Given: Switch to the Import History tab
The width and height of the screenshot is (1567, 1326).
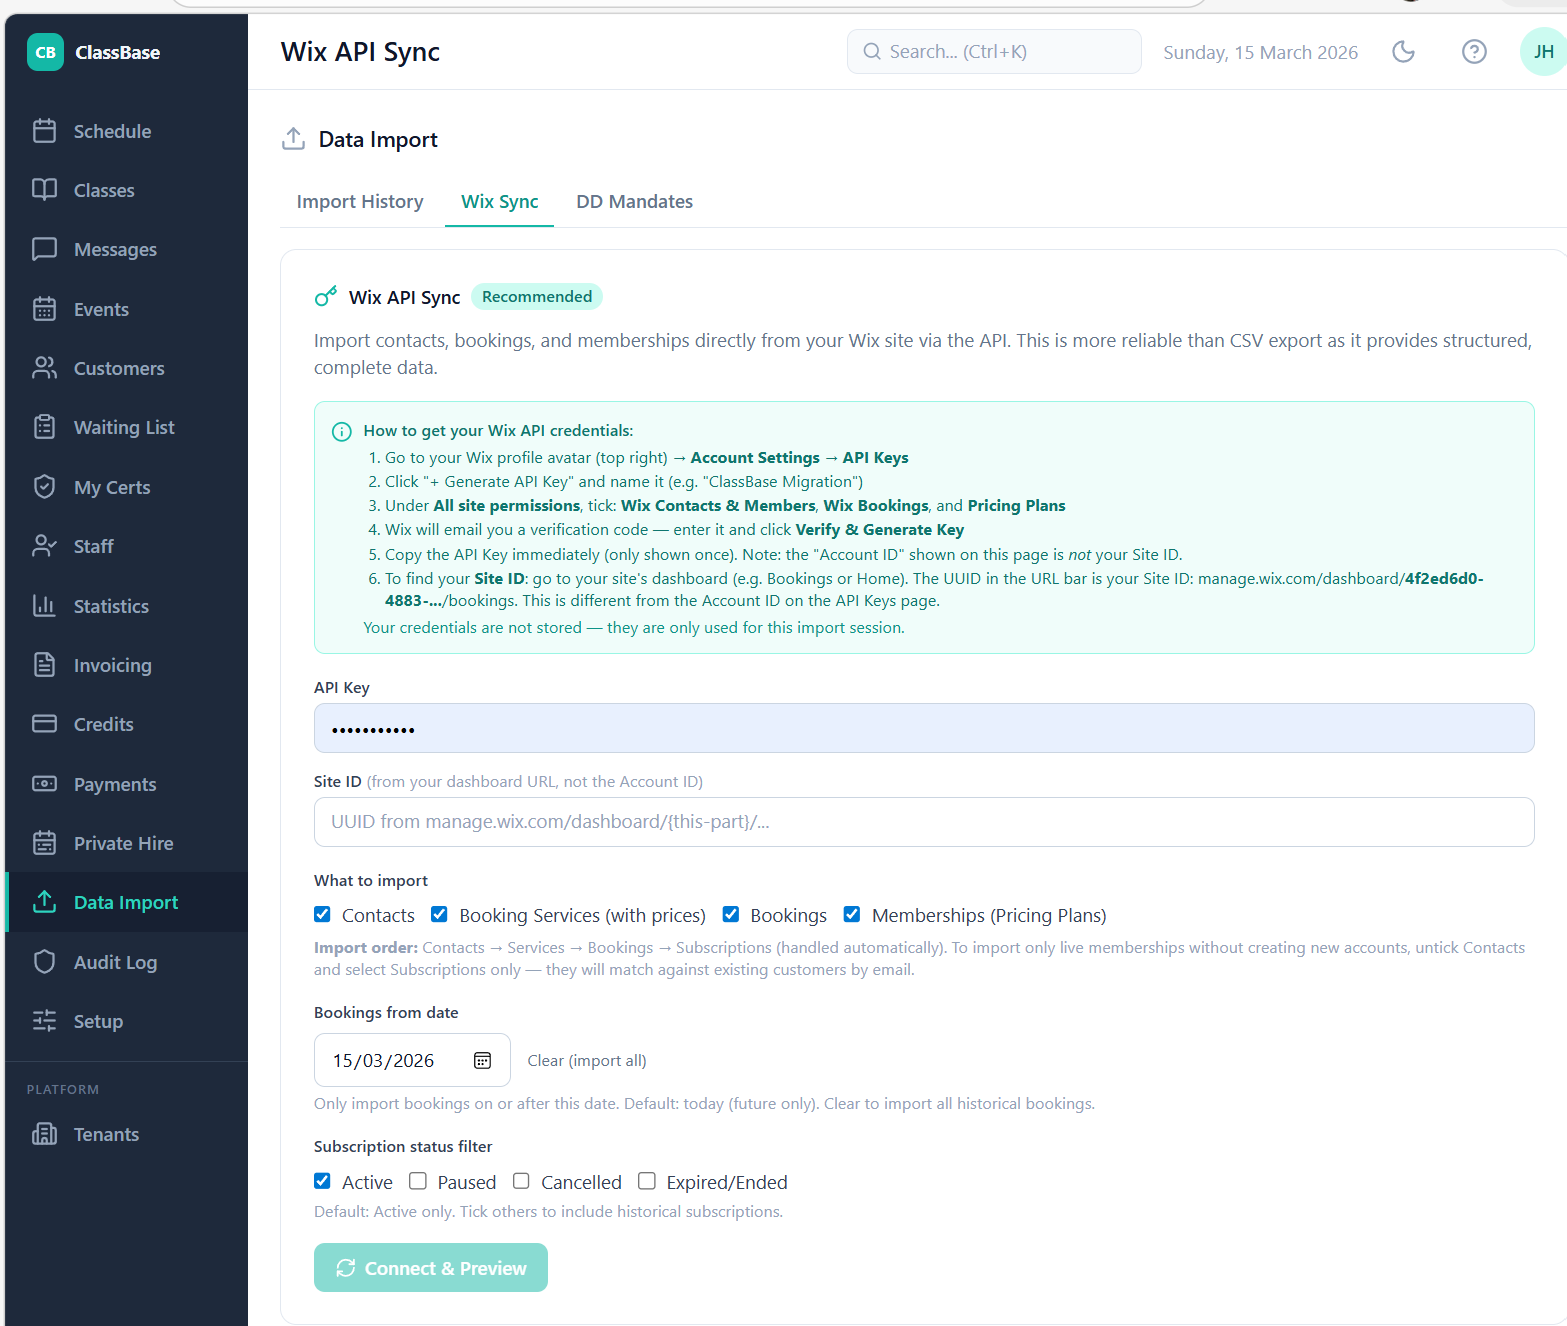Looking at the screenshot, I should 360,201.
